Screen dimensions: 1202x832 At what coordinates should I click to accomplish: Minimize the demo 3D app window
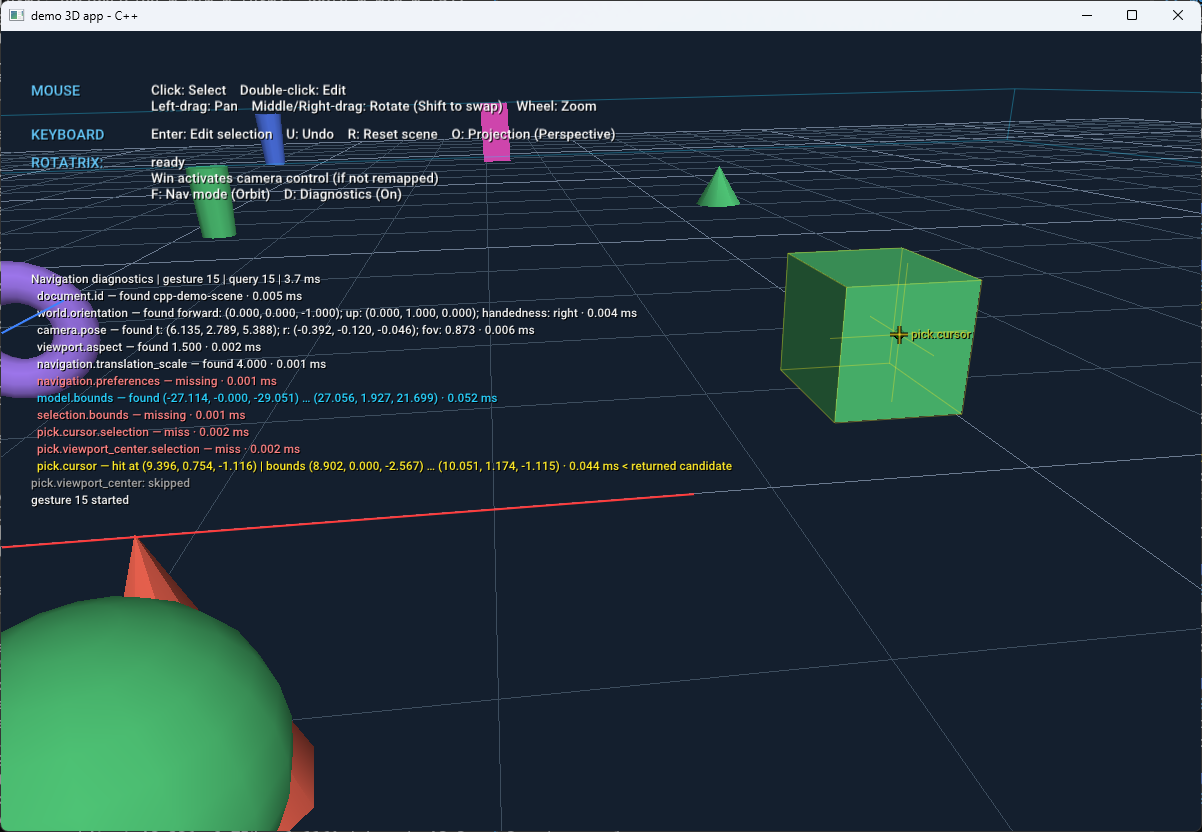pos(1087,15)
